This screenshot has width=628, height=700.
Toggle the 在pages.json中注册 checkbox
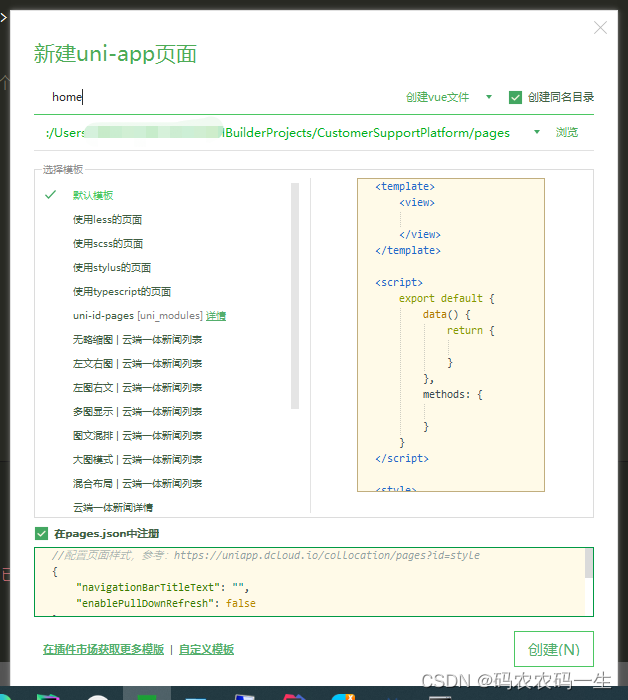pyautogui.click(x=41, y=533)
